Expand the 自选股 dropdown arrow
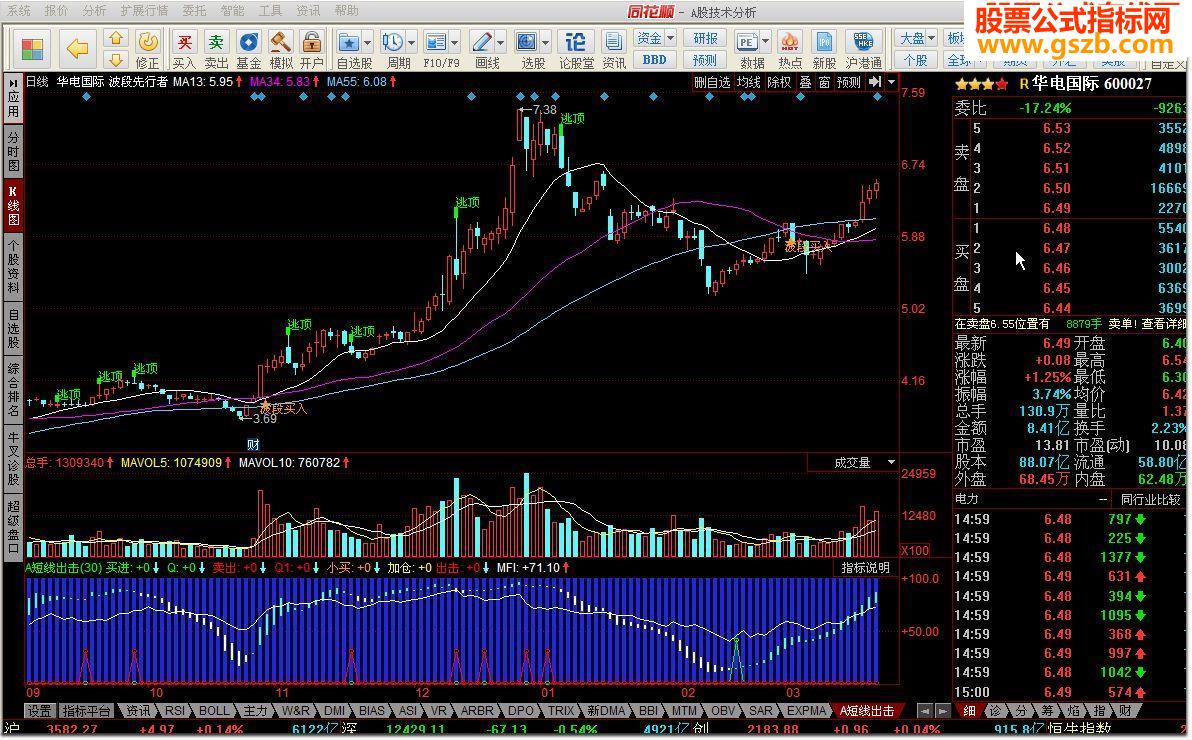This screenshot has width=1192, height=740. [x=368, y=43]
